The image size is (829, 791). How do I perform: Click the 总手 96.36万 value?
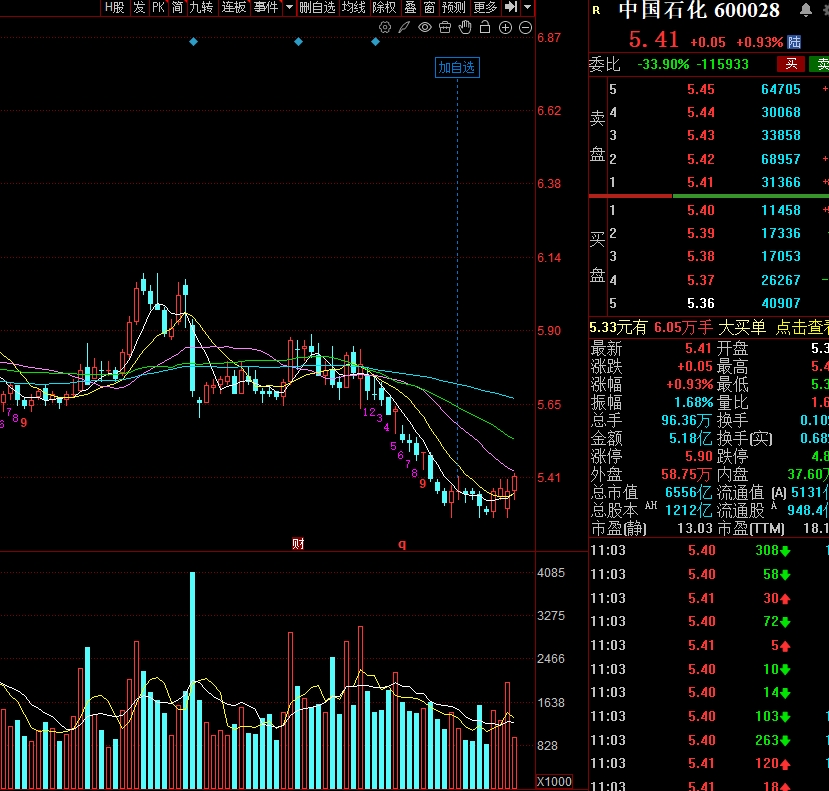(x=686, y=420)
